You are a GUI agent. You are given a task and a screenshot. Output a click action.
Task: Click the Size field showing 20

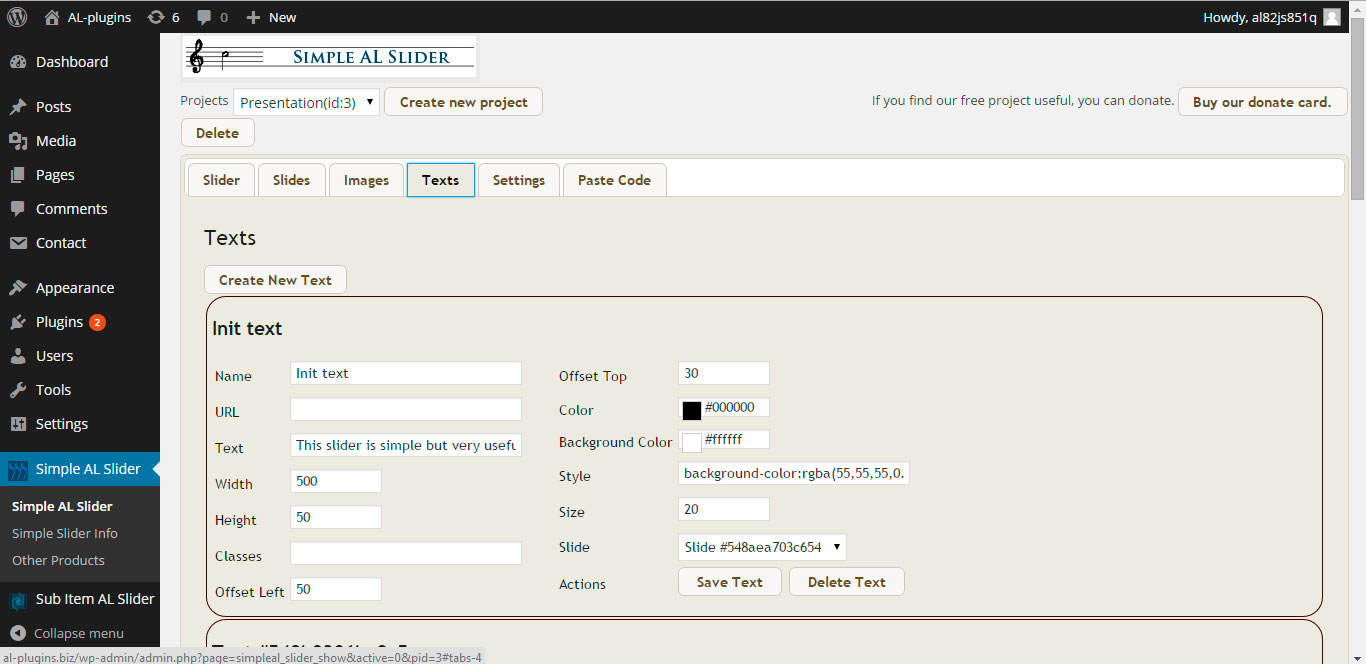coord(724,509)
